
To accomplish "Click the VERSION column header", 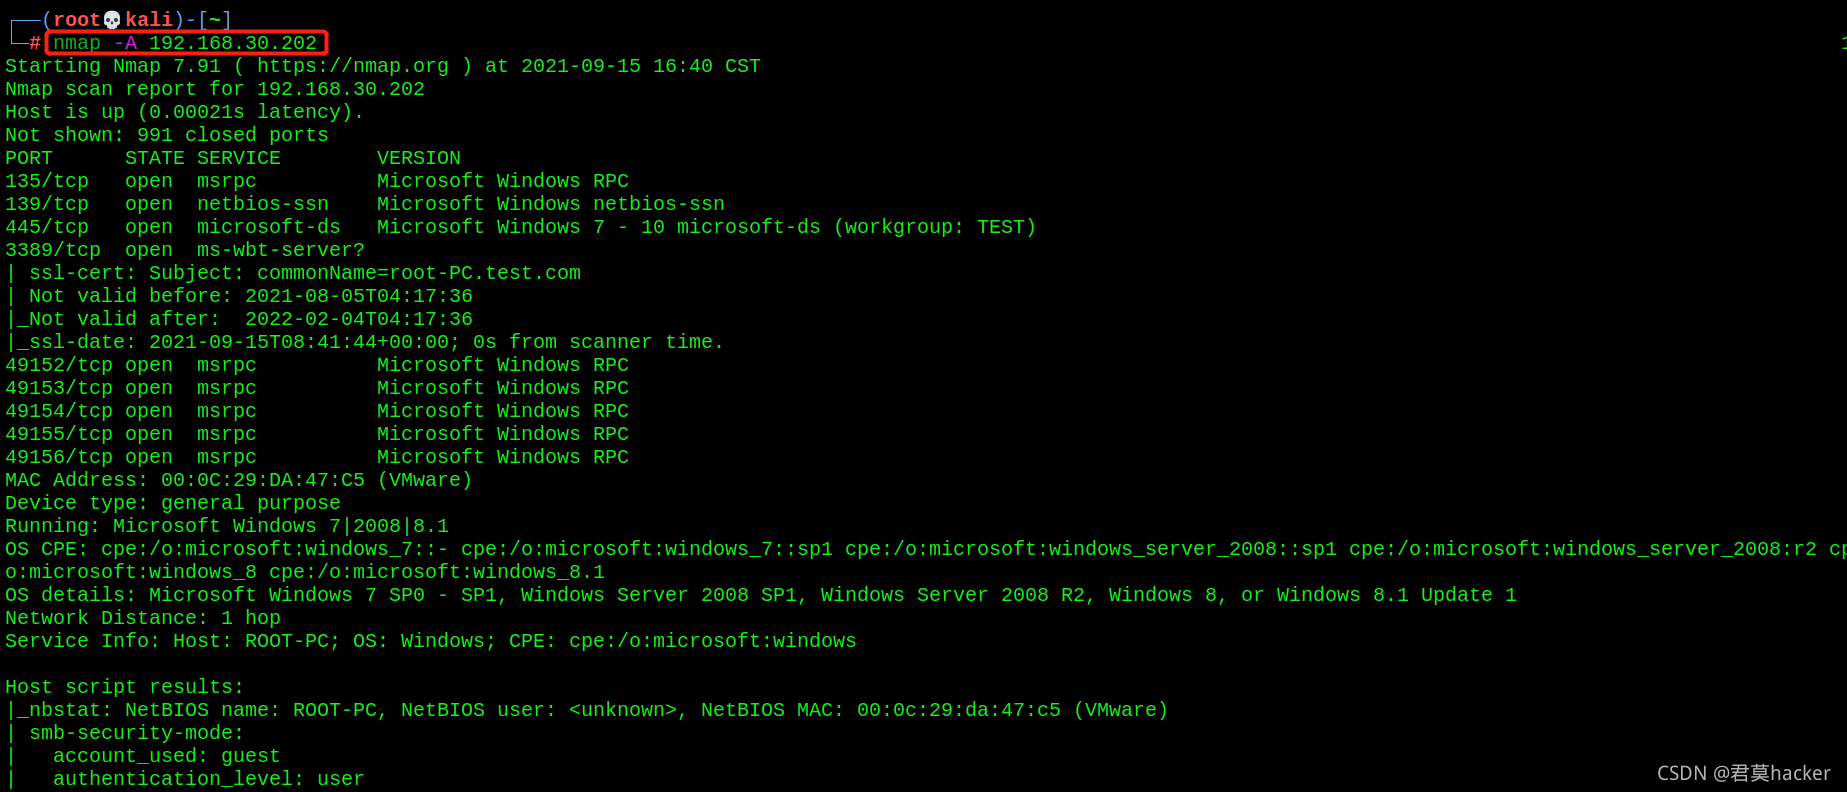I will click(x=419, y=158).
